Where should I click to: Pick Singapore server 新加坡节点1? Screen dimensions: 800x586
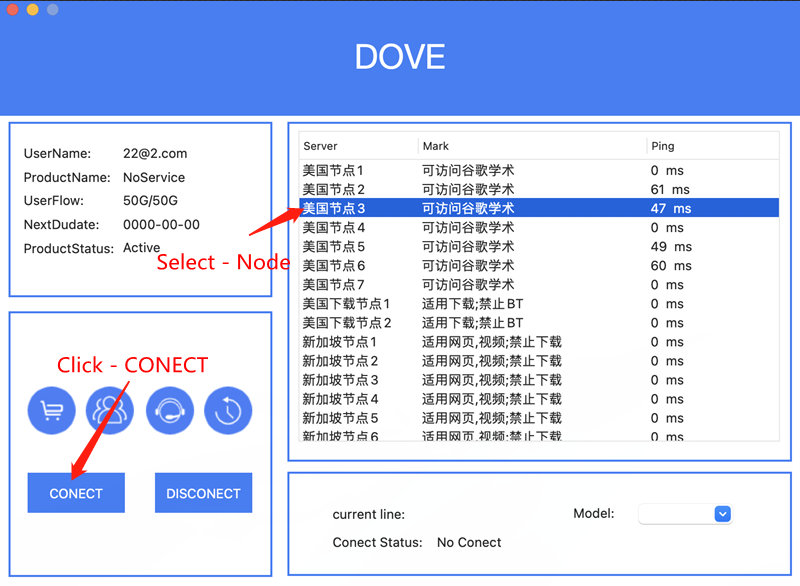click(340, 342)
